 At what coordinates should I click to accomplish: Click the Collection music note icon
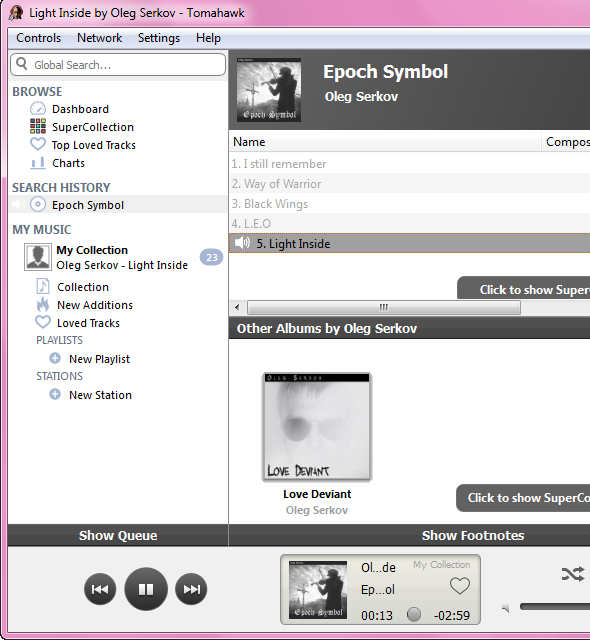tap(43, 287)
